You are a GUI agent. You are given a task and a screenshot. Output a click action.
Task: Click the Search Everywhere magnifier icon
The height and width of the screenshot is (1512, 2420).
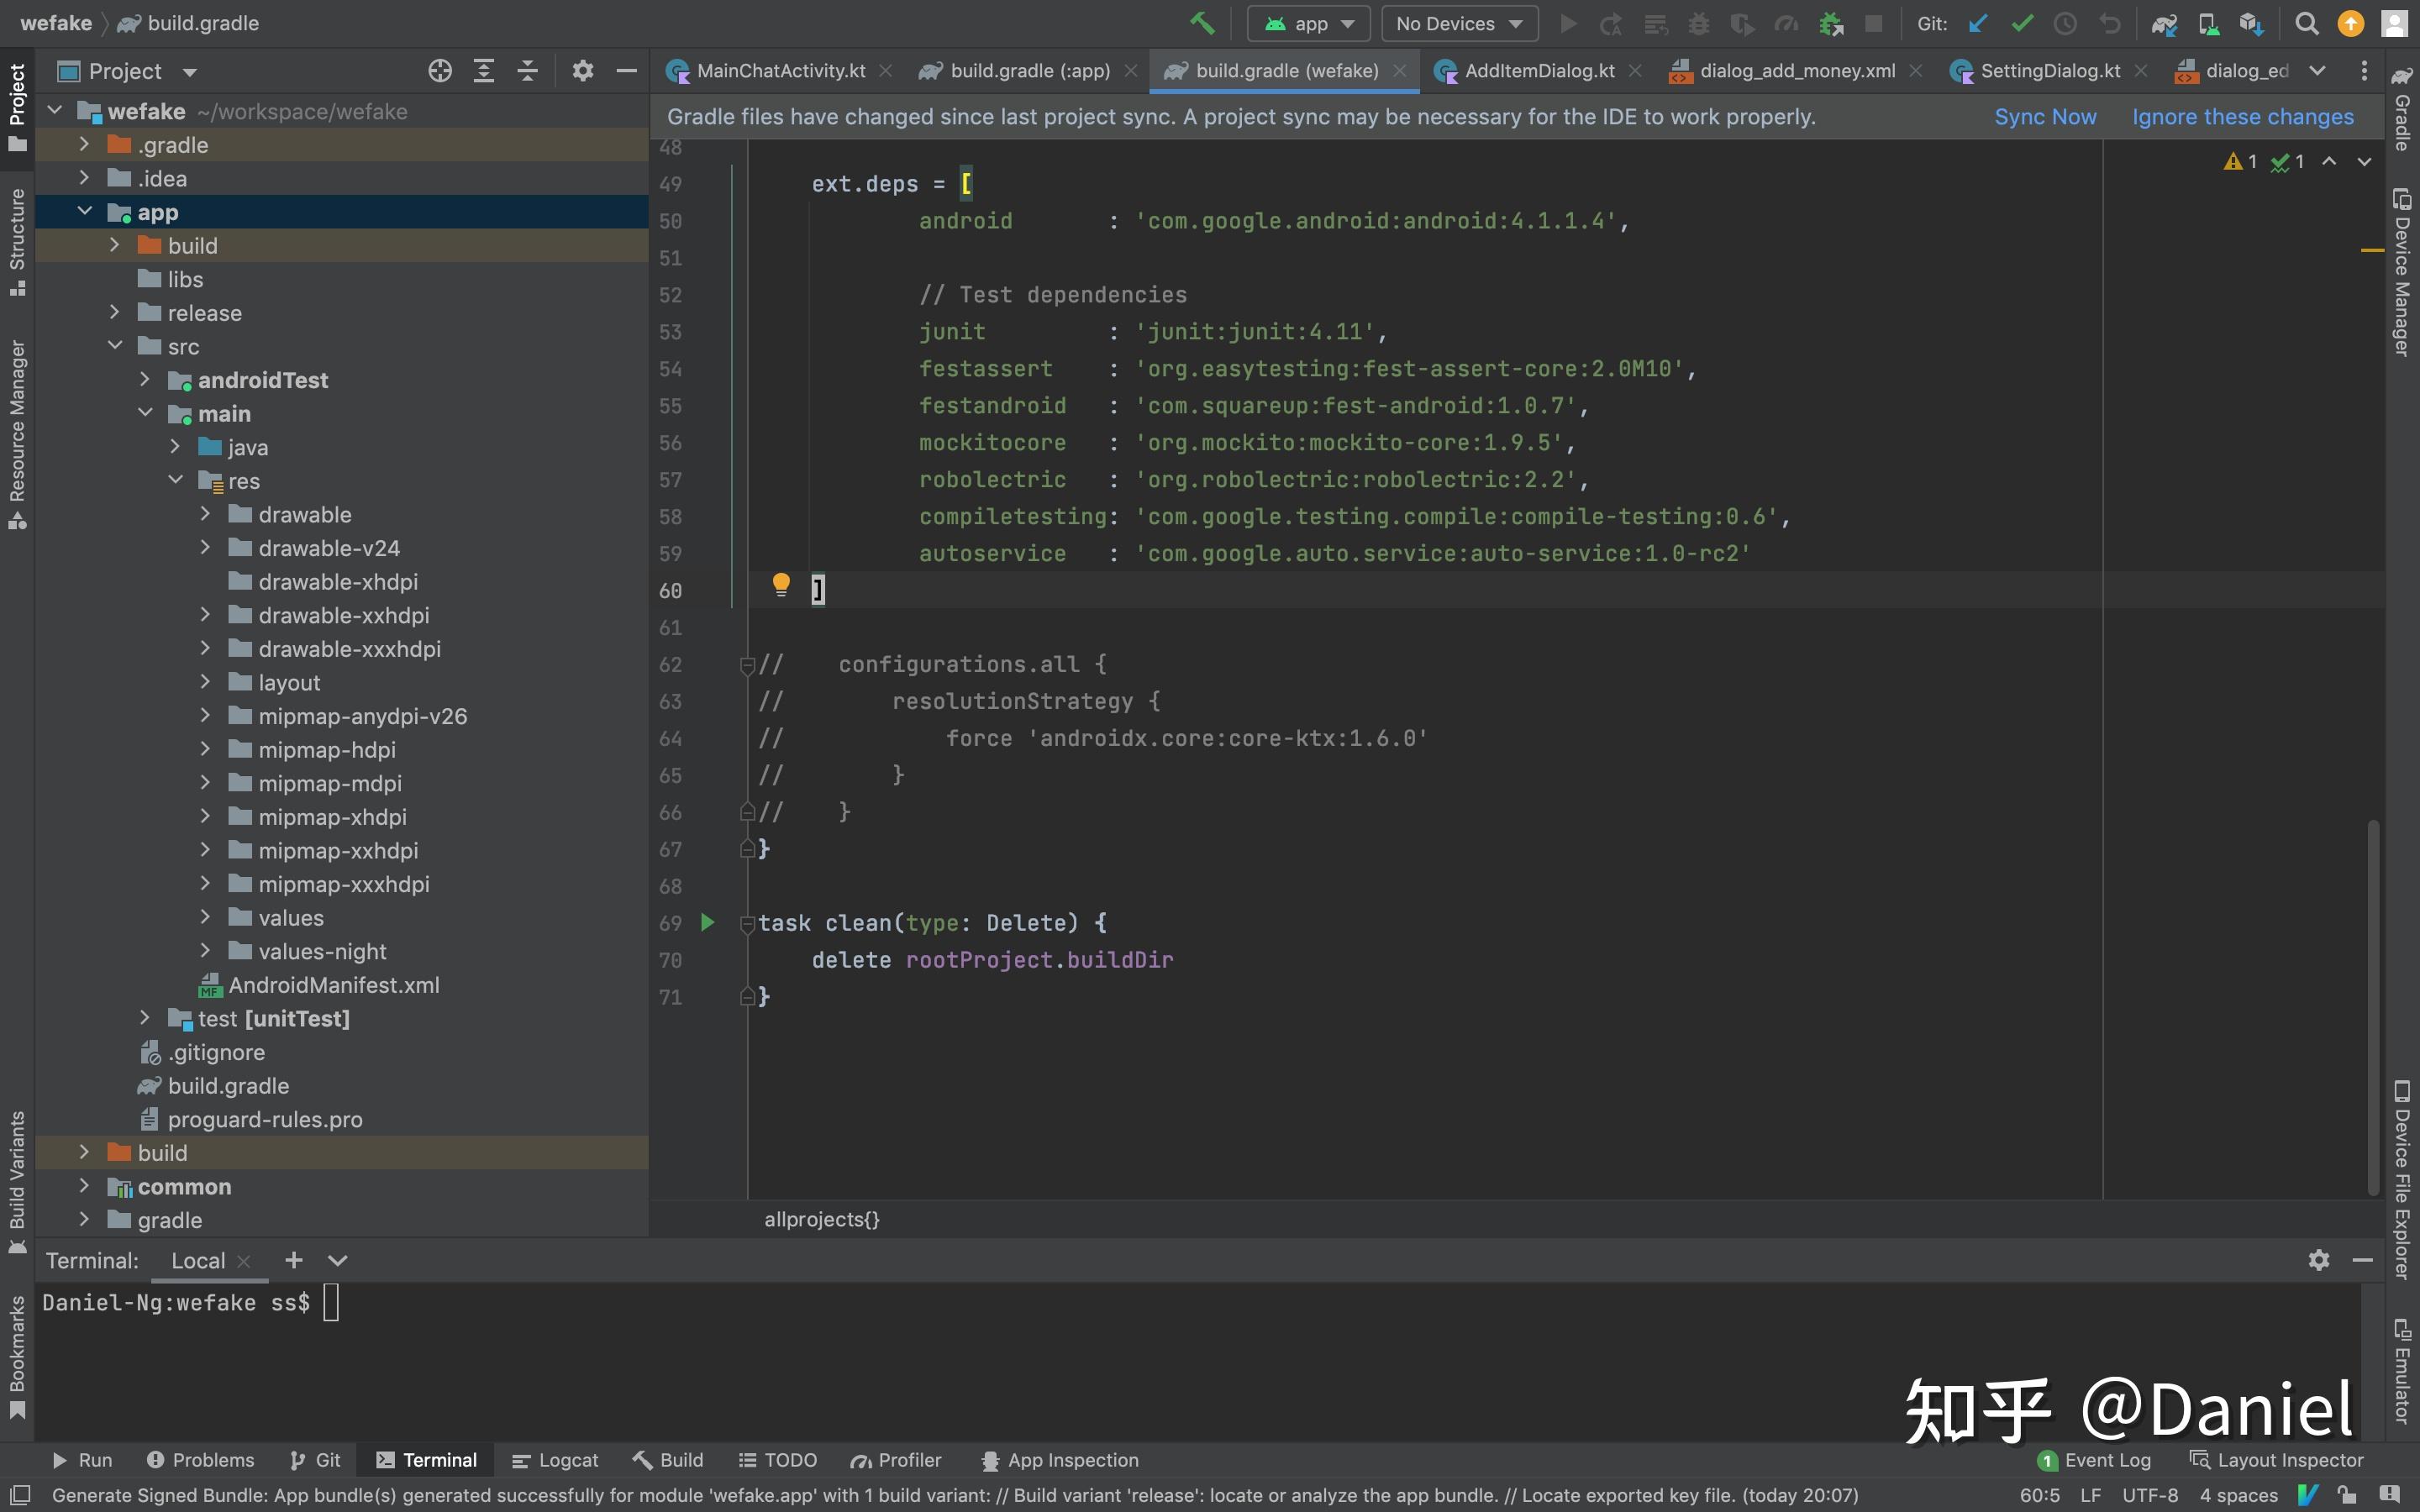(2306, 24)
